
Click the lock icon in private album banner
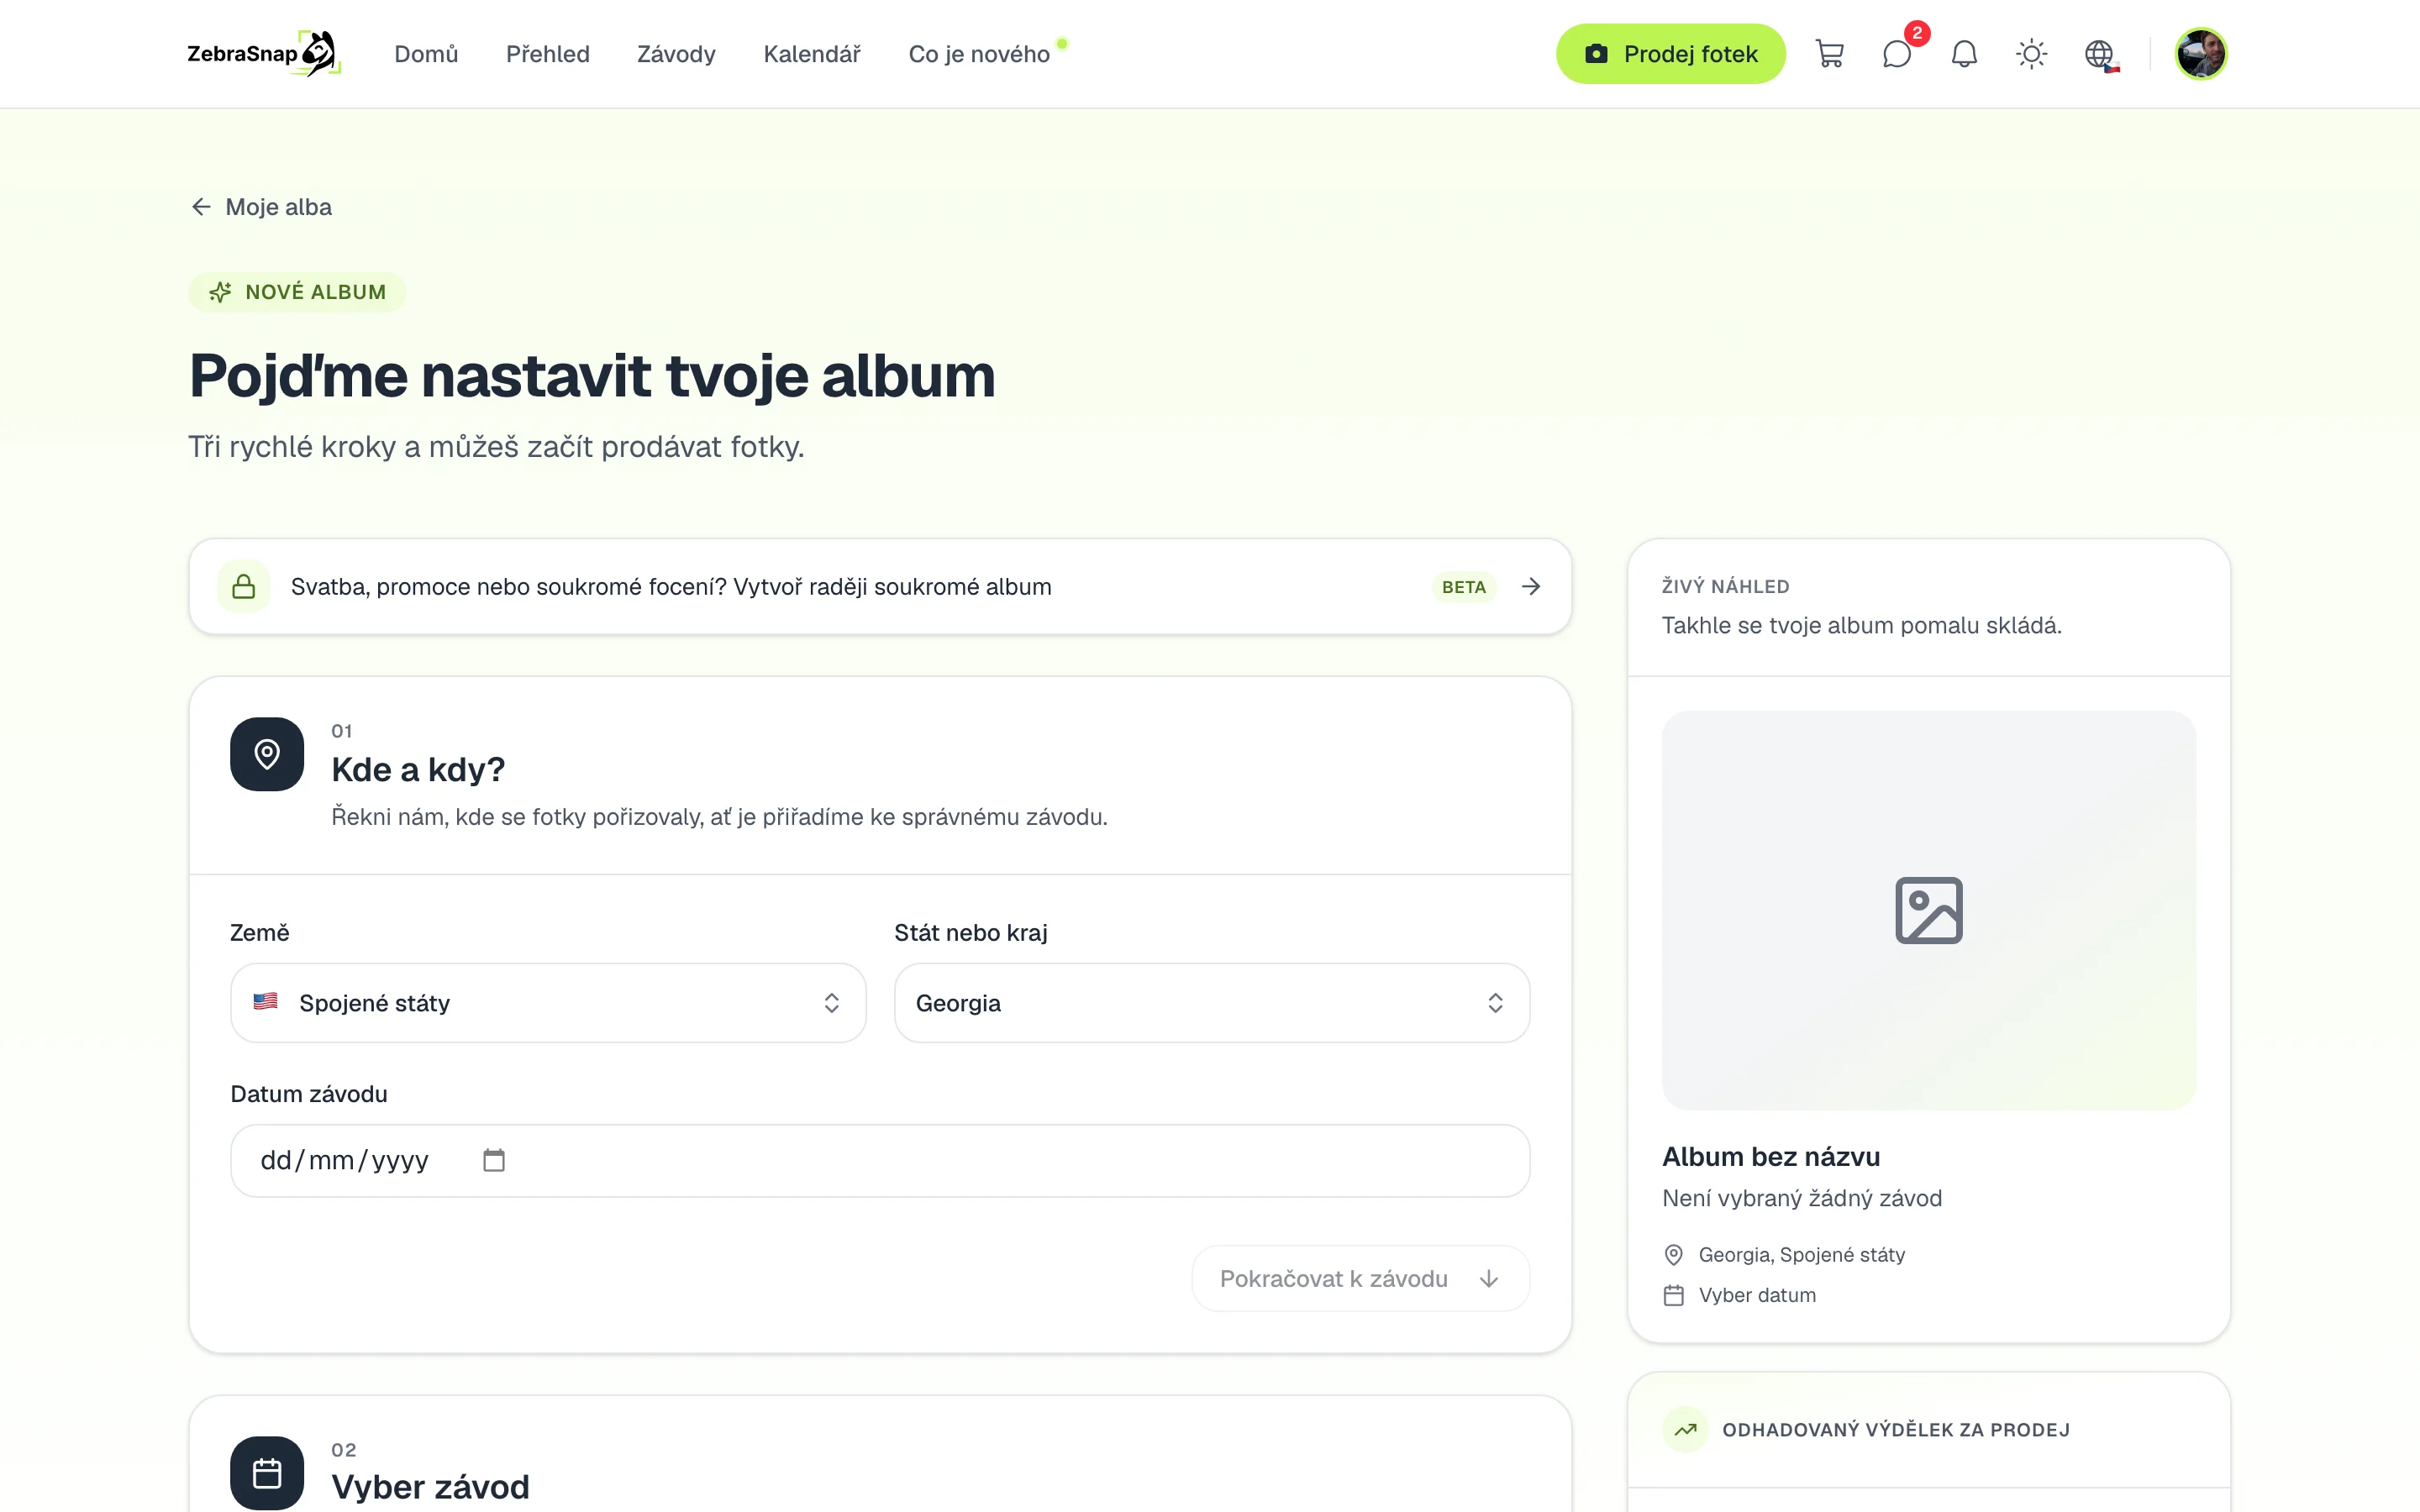244,586
